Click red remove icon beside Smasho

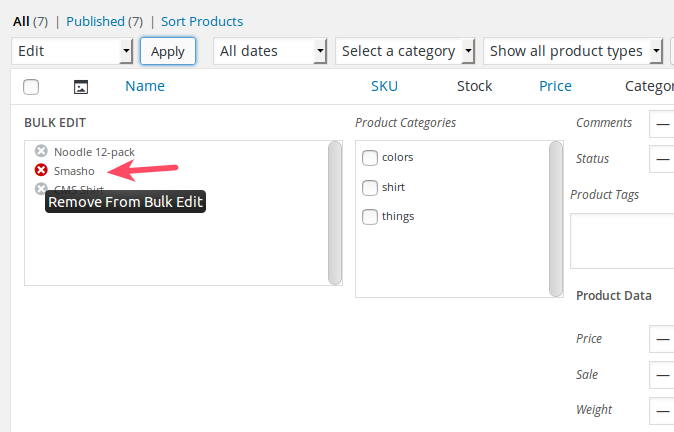pyautogui.click(x=41, y=170)
